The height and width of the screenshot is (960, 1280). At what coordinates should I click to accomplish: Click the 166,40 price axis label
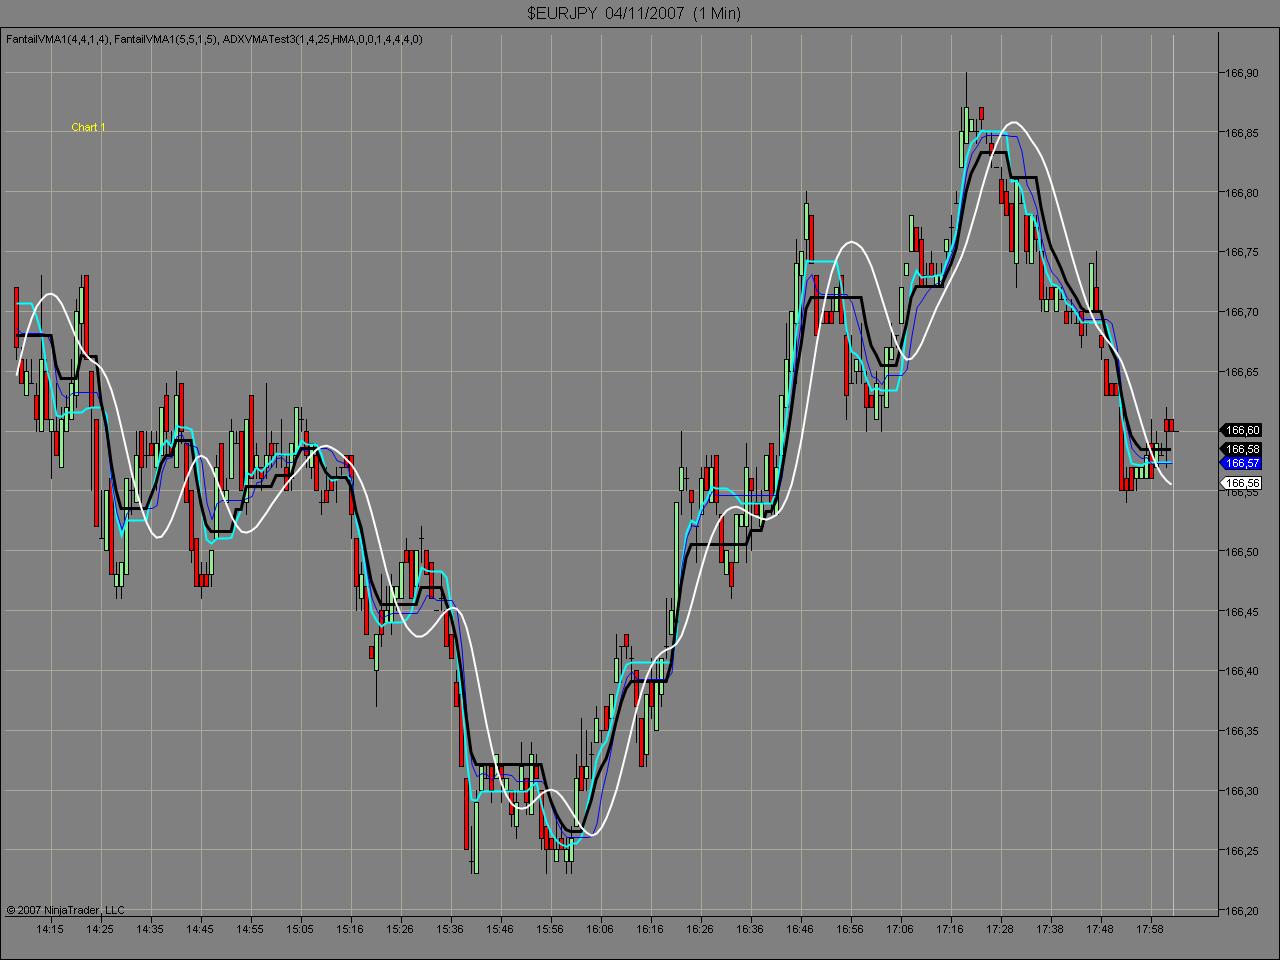(x=1242, y=671)
